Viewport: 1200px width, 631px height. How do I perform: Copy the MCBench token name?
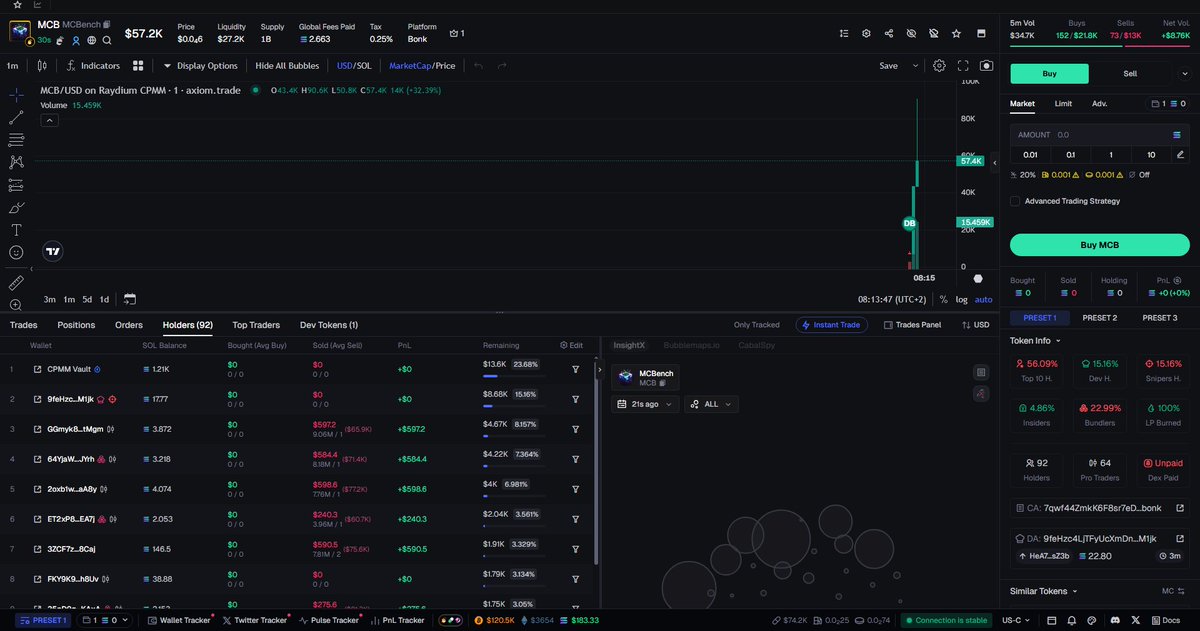(106, 23)
